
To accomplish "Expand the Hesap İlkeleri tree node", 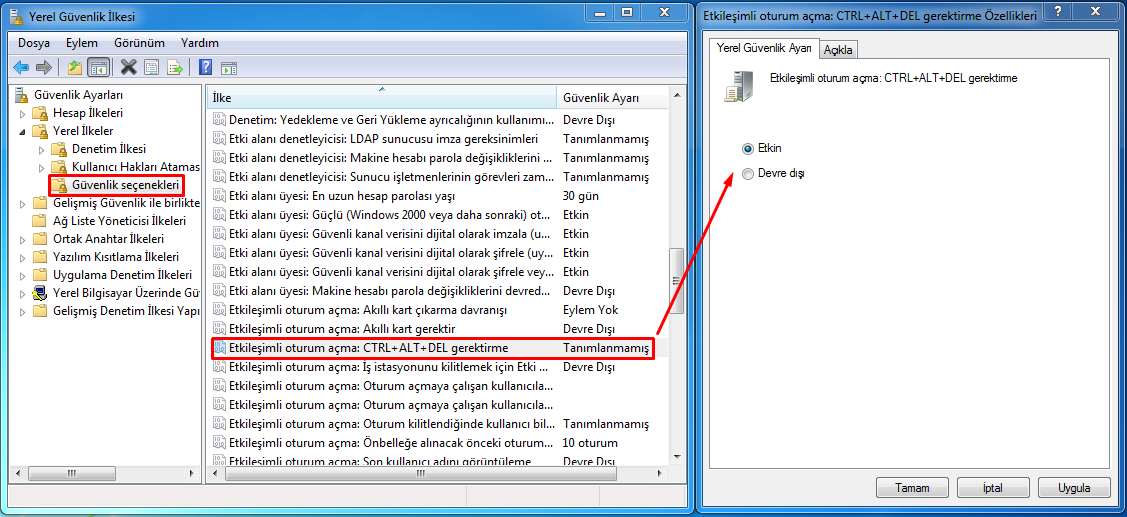I will [22, 113].
